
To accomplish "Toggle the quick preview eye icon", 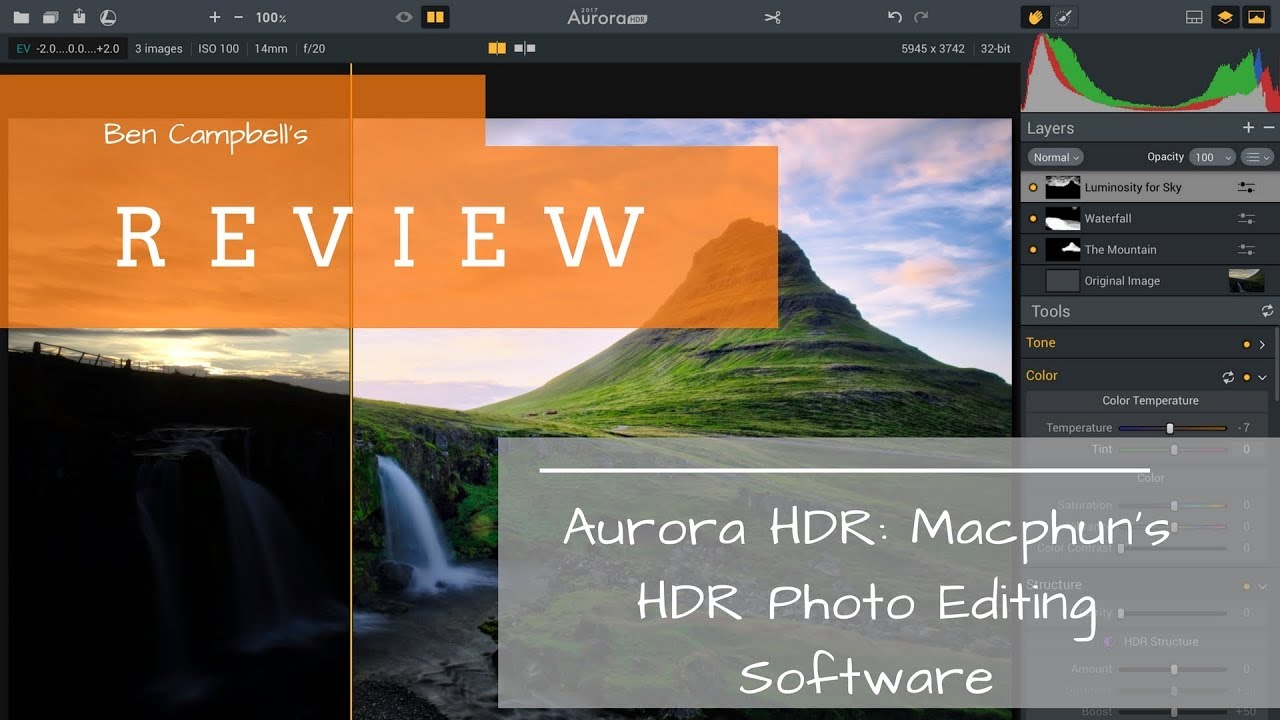I will (404, 17).
